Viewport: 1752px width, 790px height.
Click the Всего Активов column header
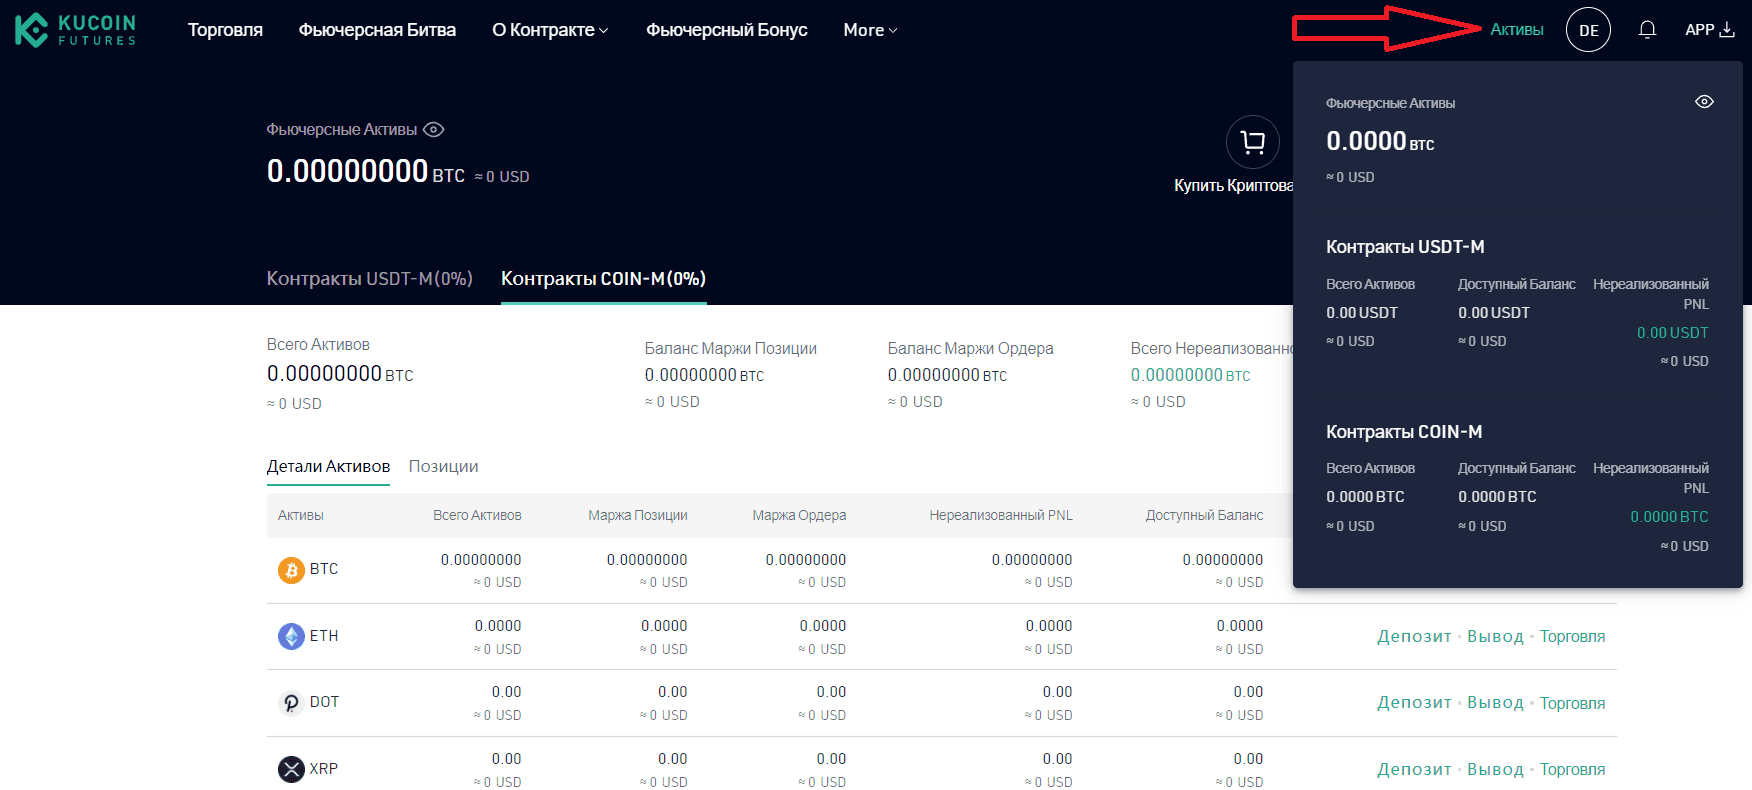(477, 516)
